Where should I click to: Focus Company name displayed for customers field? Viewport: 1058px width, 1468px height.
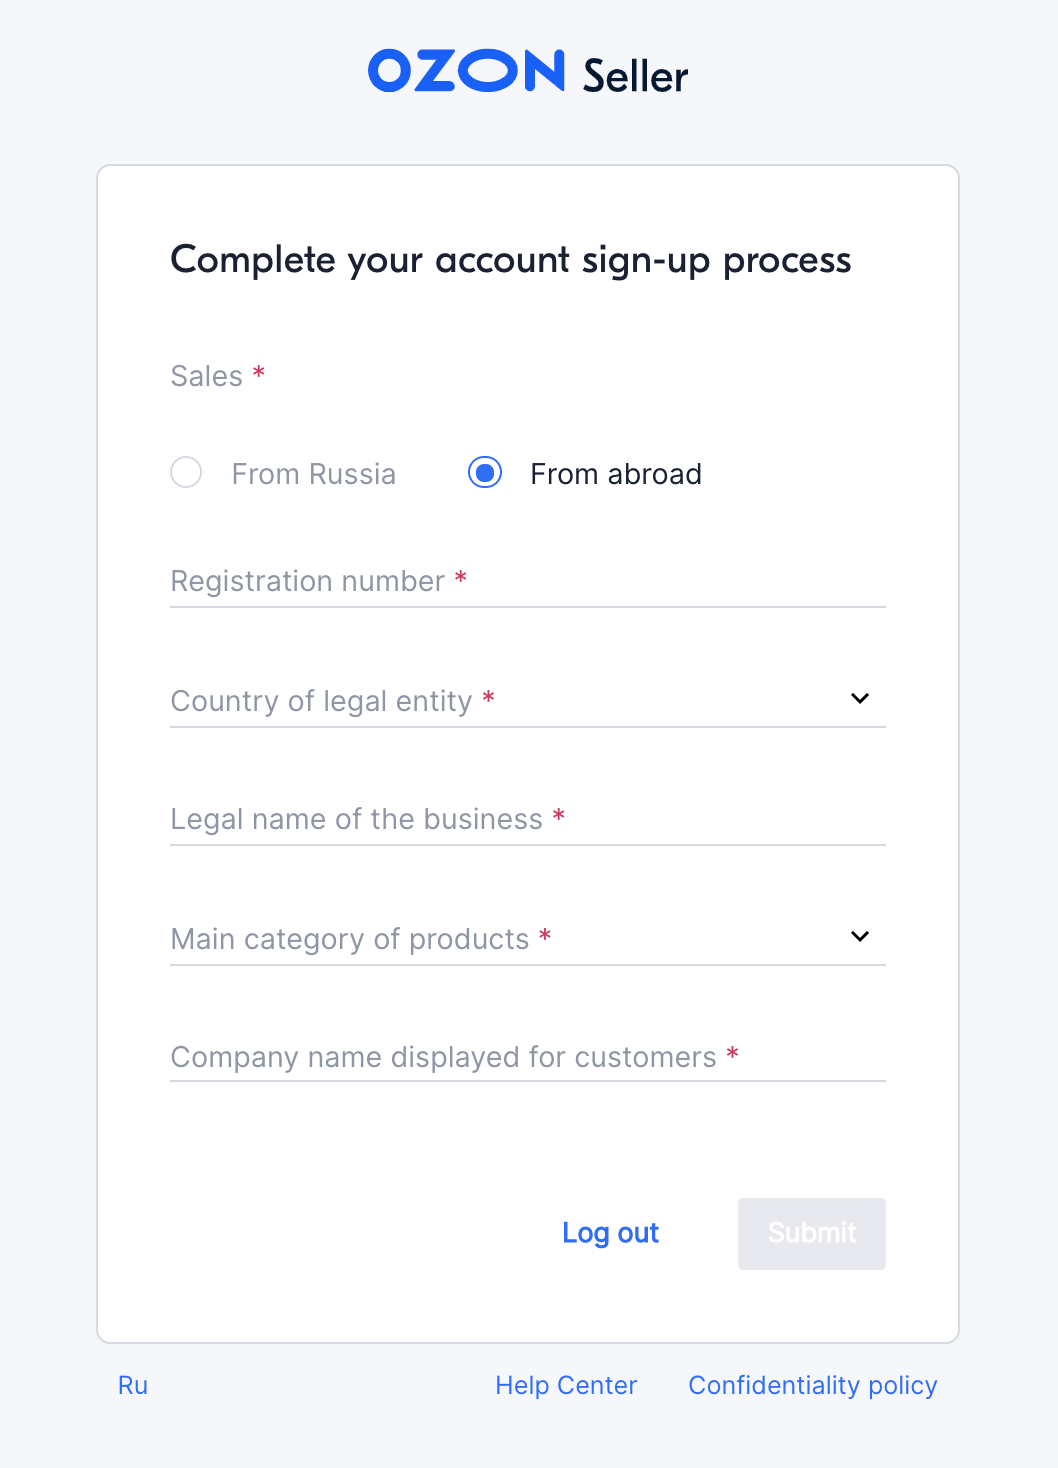click(527, 1057)
